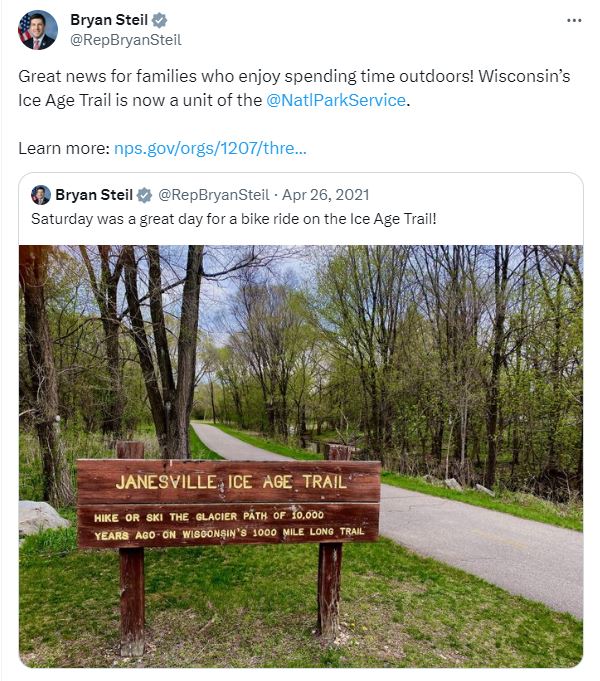The width and height of the screenshot is (600, 681).
Task: Click the Janesville Ice Age Trail sign in the photo
Action: point(229,481)
